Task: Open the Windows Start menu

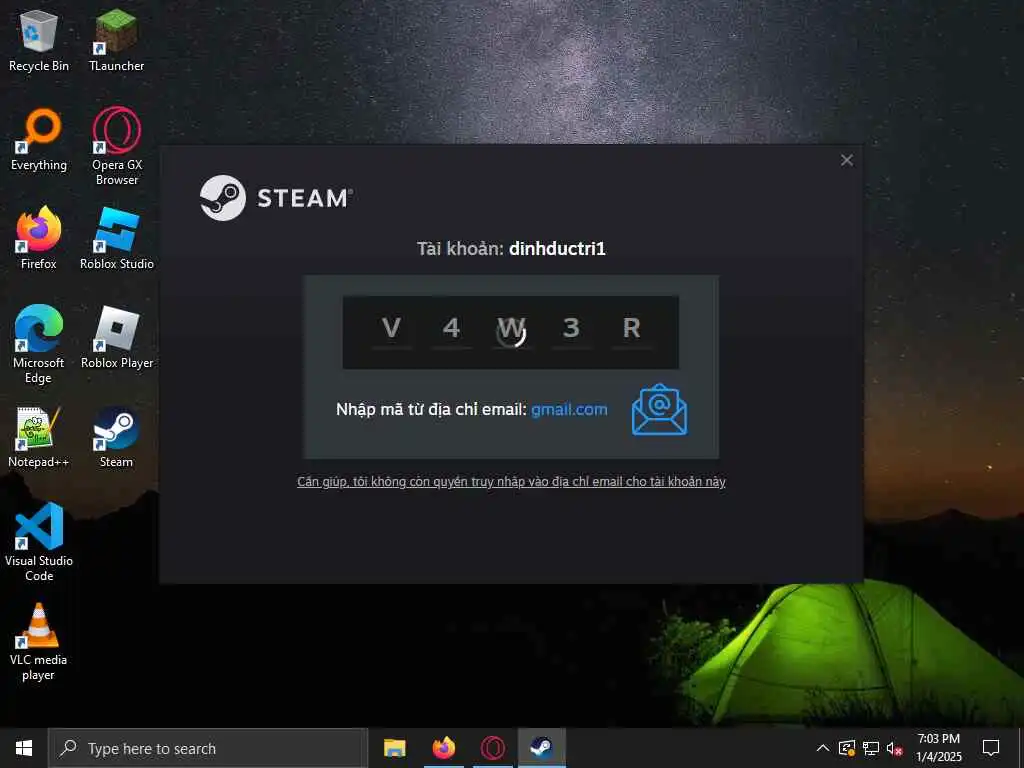Action: pyautogui.click(x=24, y=748)
